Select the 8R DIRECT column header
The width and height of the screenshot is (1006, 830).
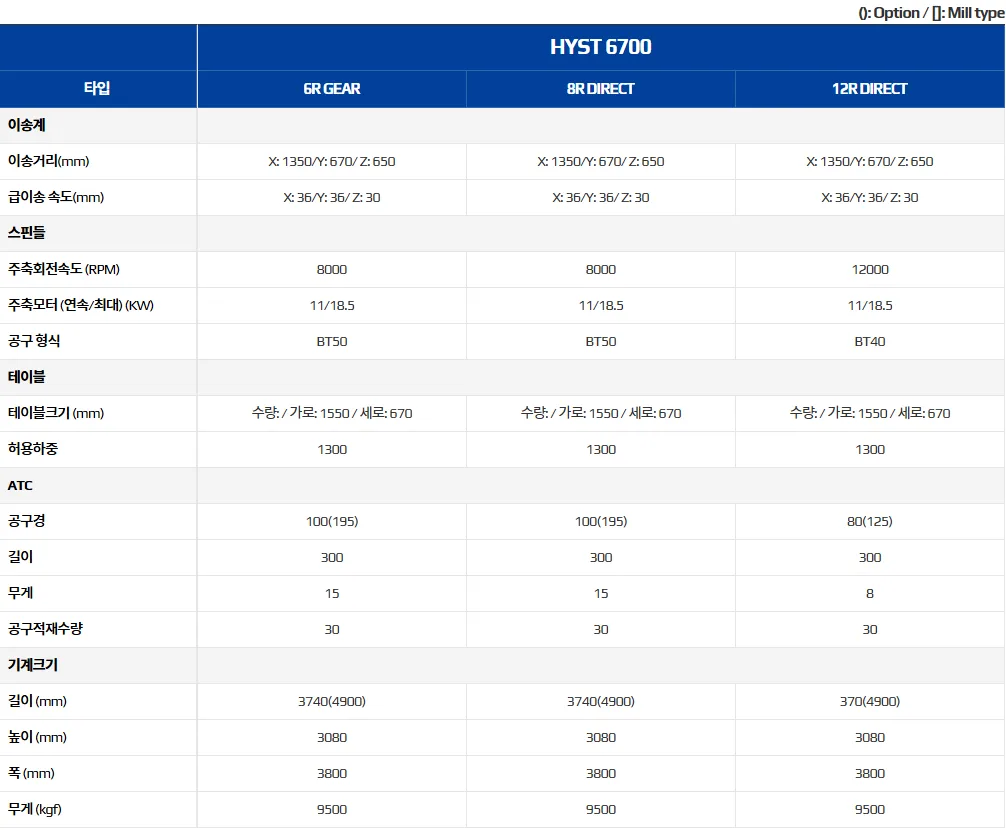[x=601, y=89]
